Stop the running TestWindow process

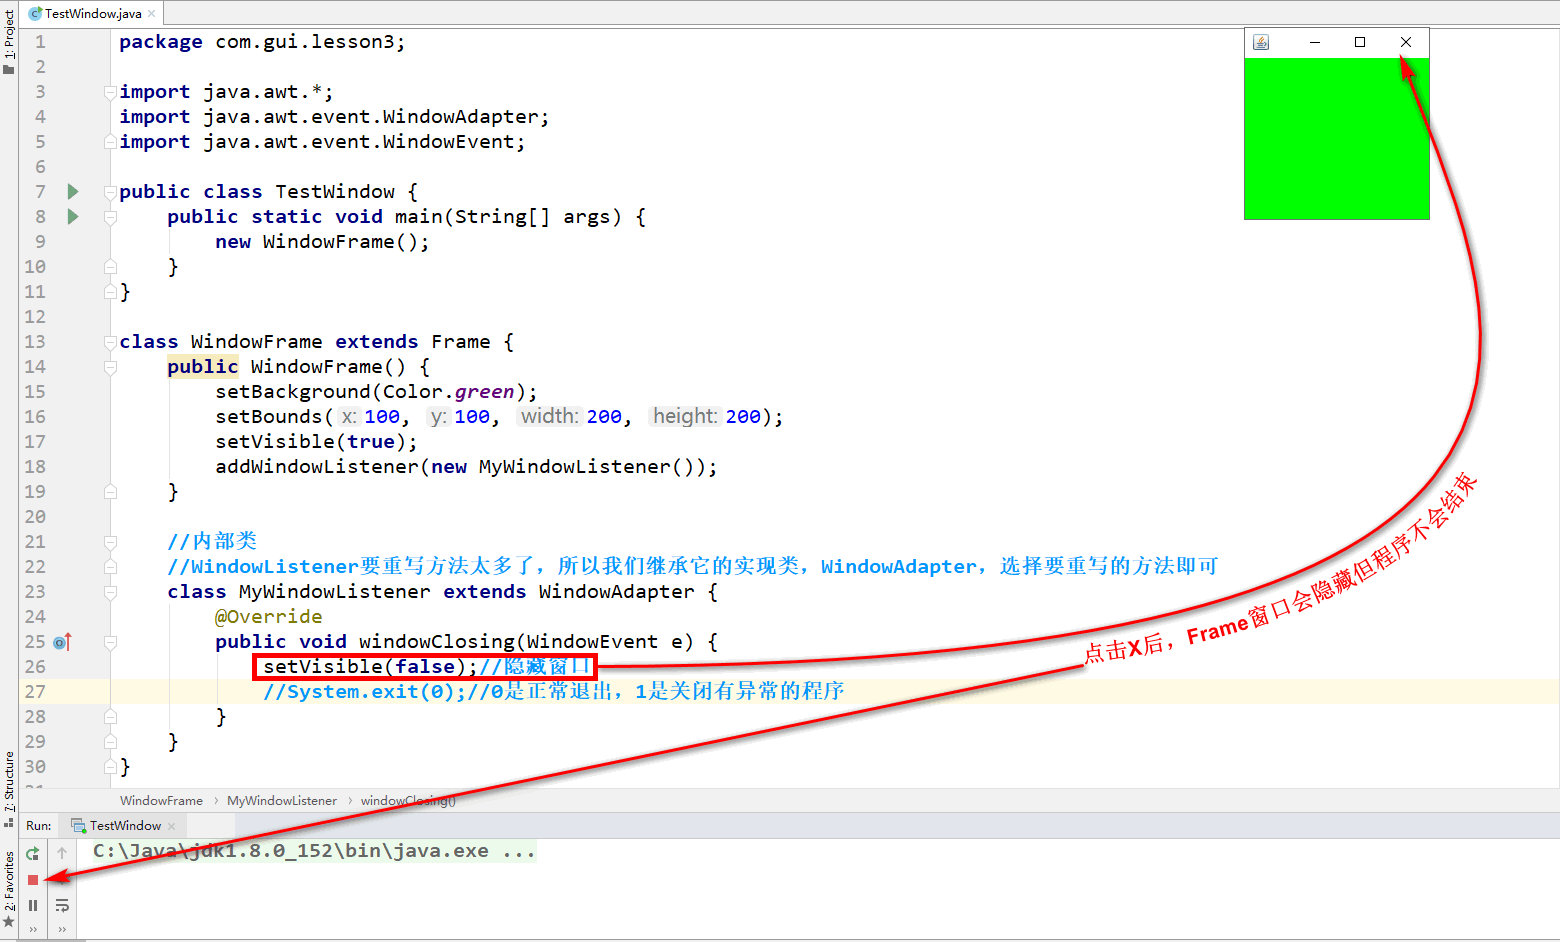[33, 880]
